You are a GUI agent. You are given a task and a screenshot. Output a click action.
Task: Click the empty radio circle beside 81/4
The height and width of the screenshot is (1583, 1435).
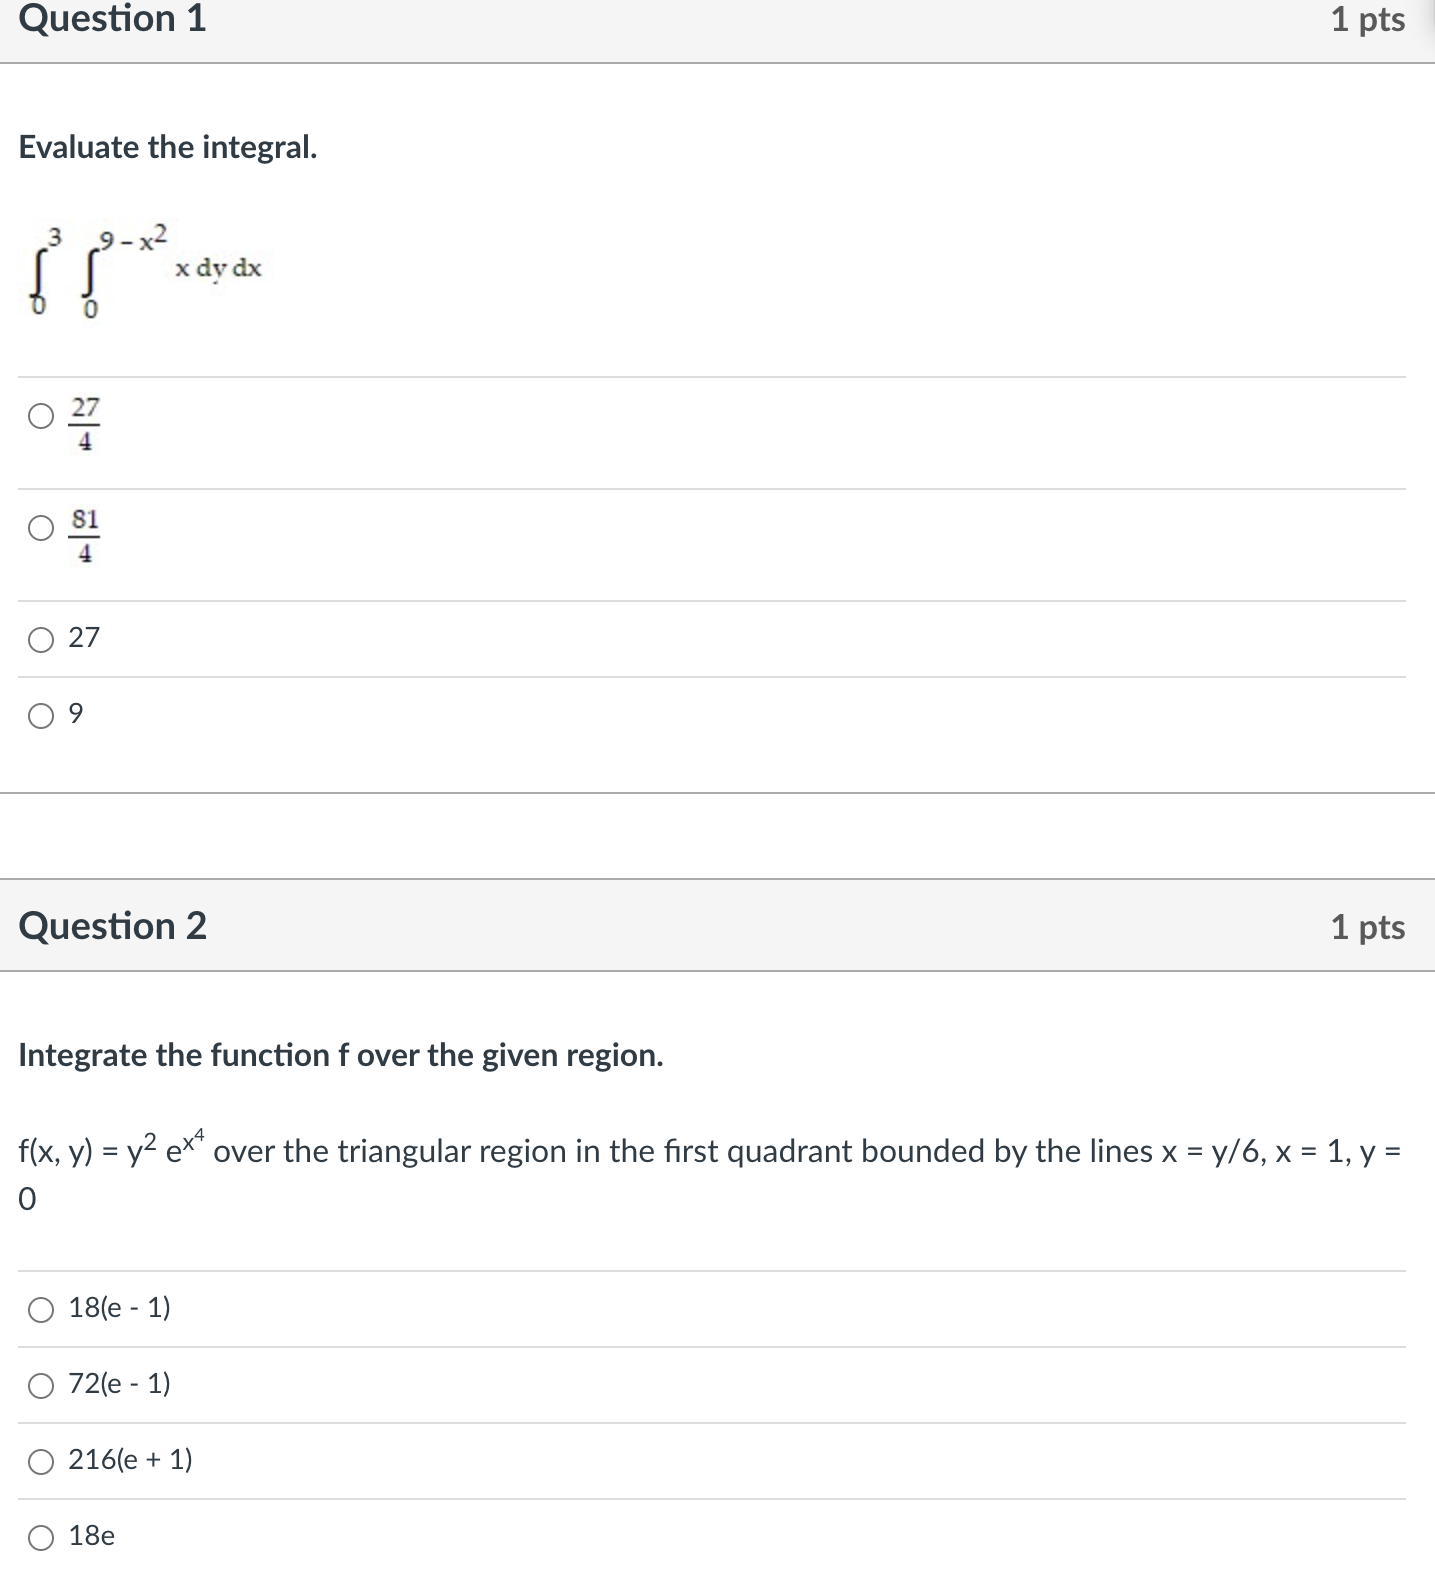pos(42,530)
